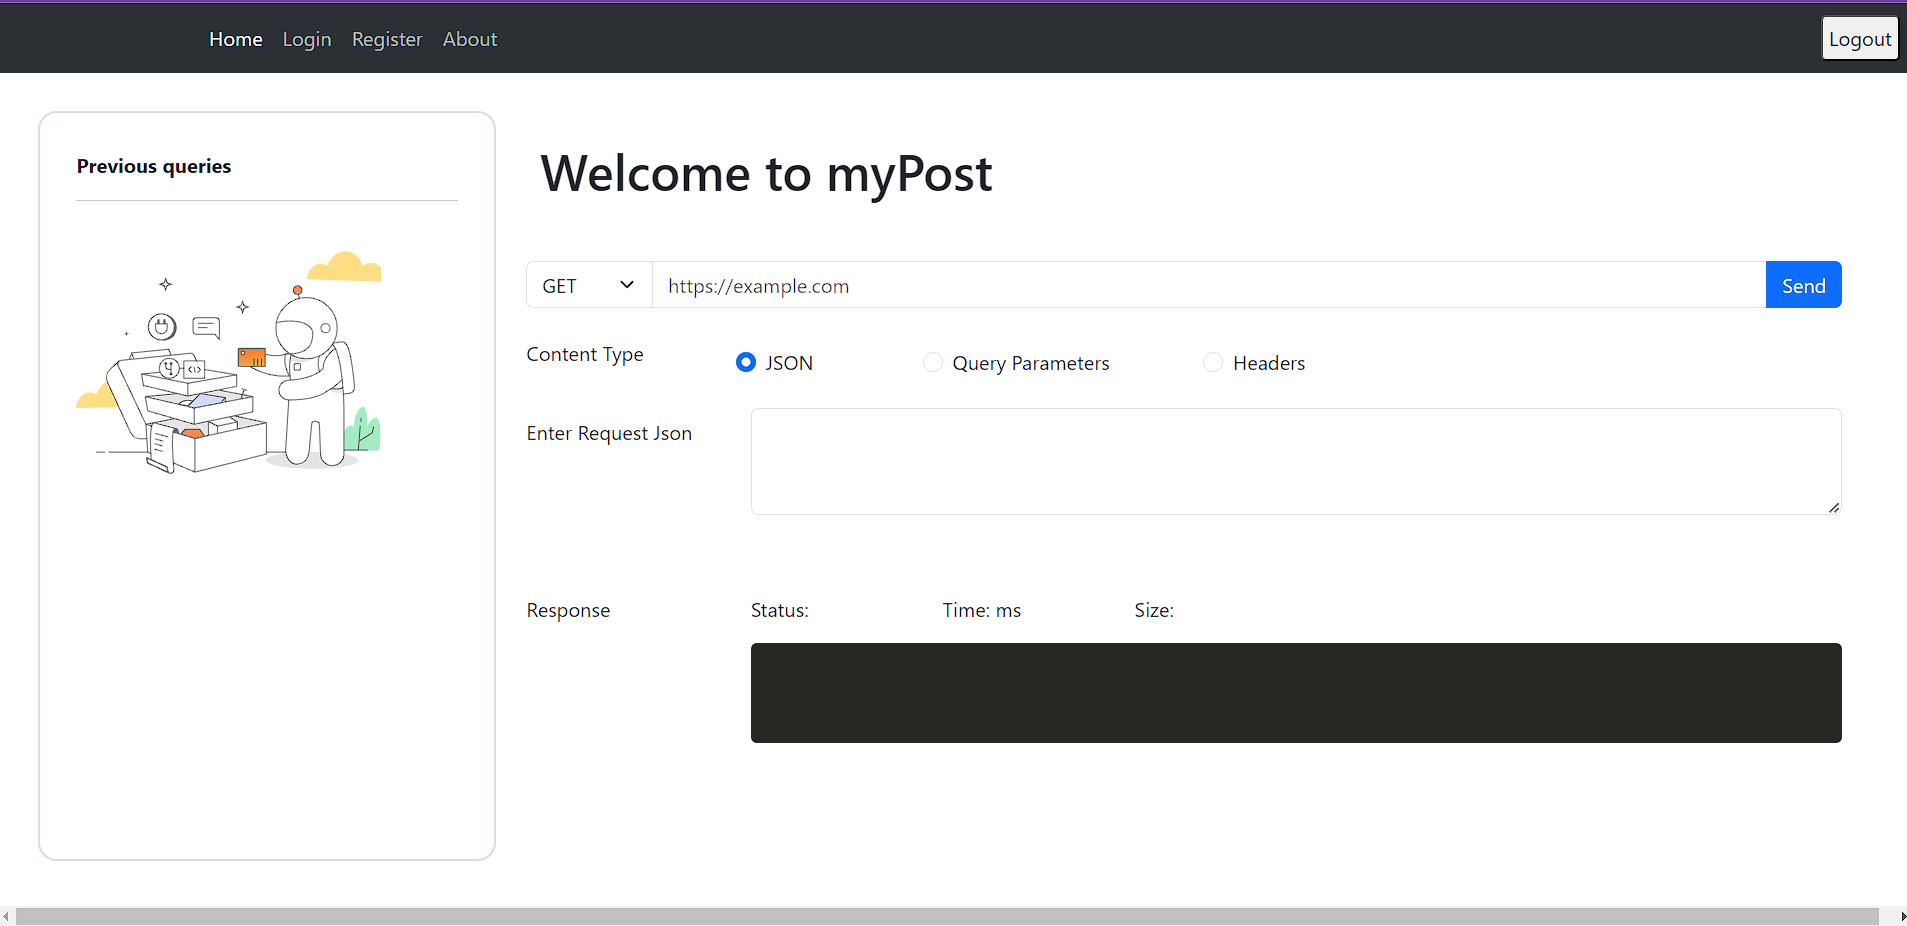
Task: Click the scrollbar right arrow
Action: pyautogui.click(x=1900, y=916)
